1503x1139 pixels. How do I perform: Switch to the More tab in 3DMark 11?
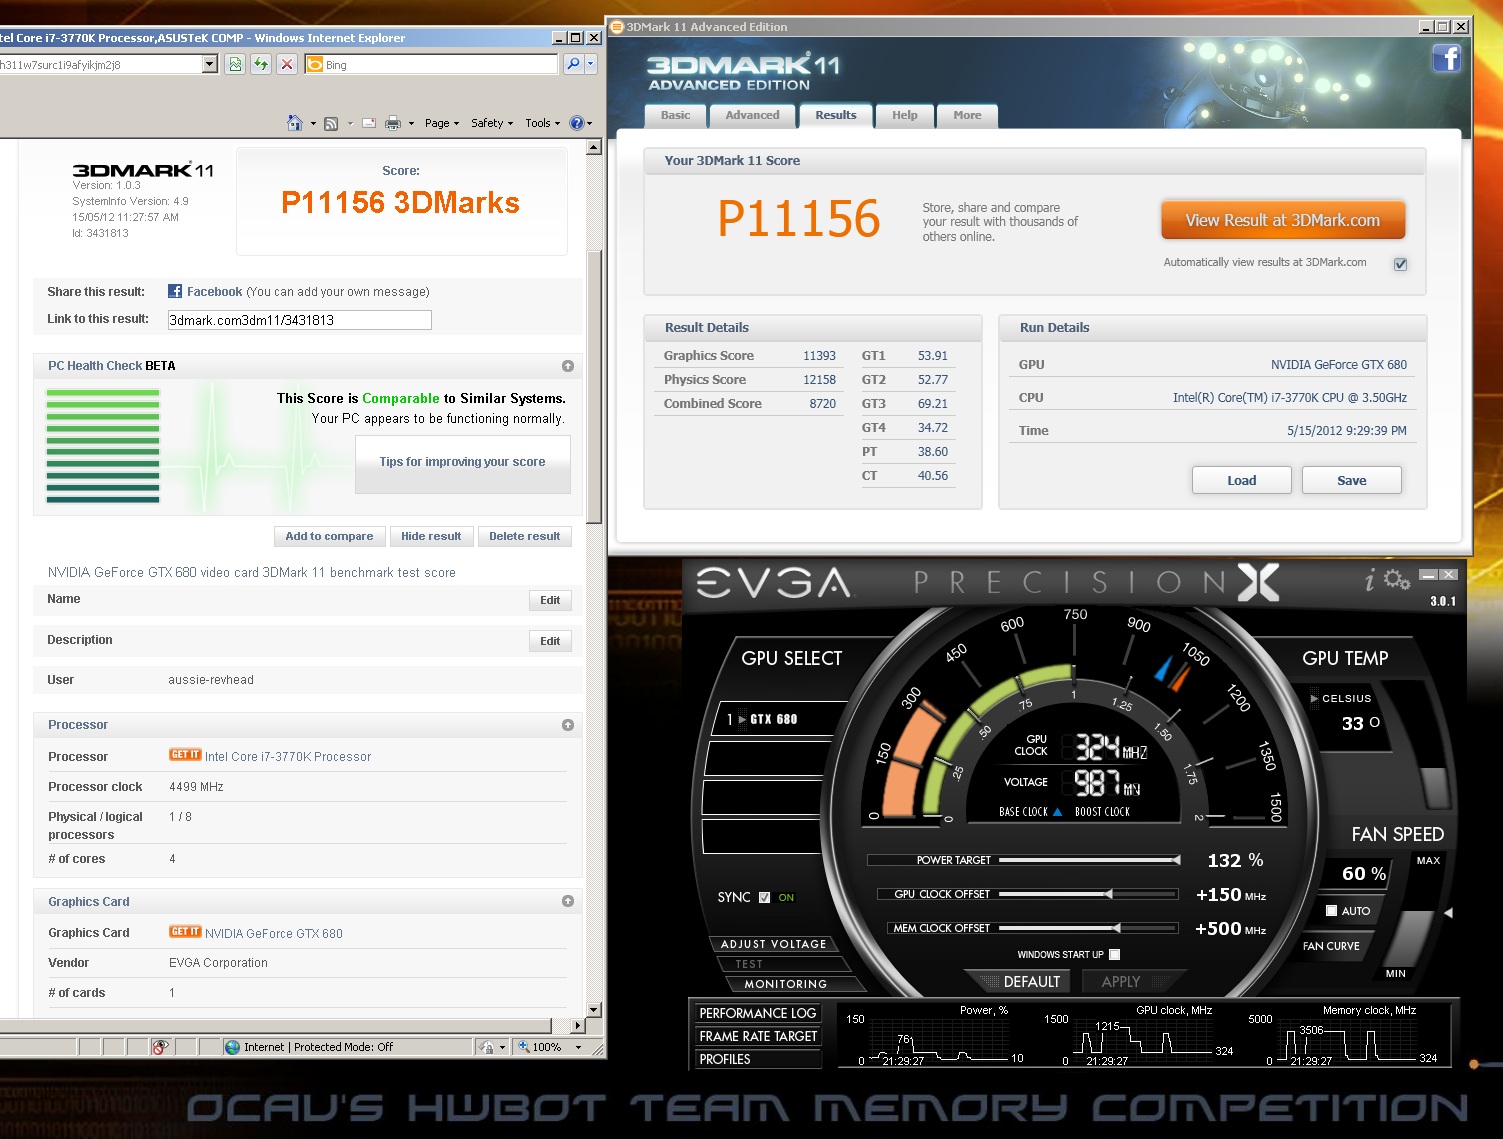[967, 115]
